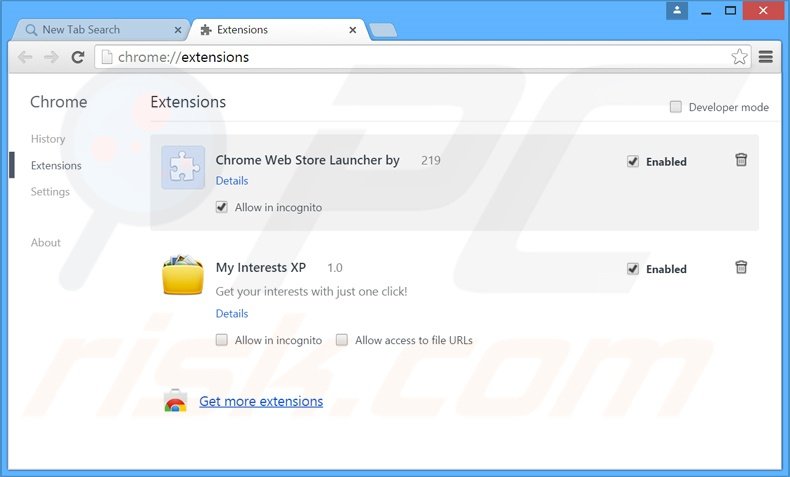Go back using the back arrow
Viewport: 790px width, 477px height.
(x=25, y=57)
